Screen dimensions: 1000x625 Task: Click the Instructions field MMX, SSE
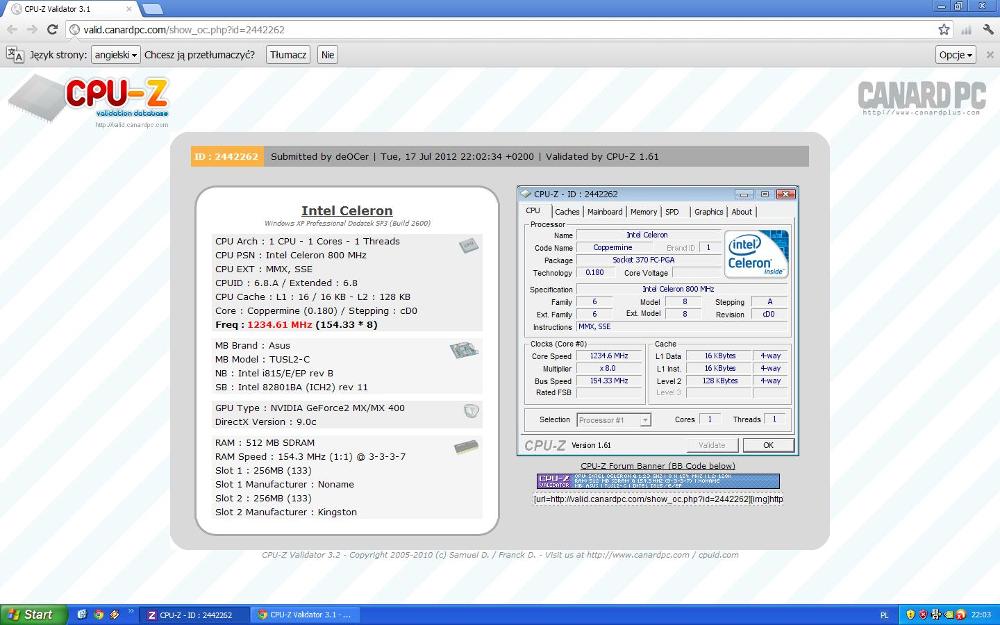pos(683,327)
